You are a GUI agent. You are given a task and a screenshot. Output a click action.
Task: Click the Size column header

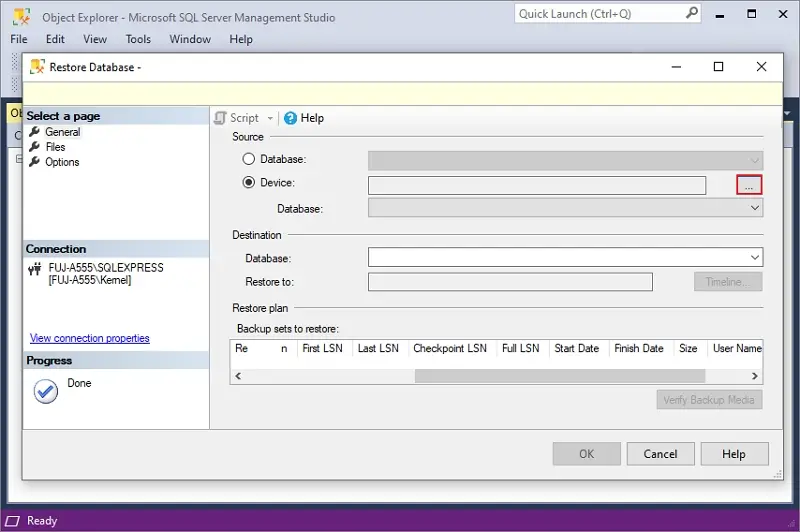tap(688, 348)
